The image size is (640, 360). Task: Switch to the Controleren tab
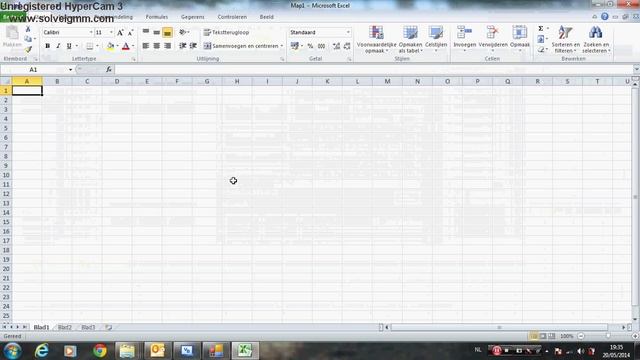[232, 17]
